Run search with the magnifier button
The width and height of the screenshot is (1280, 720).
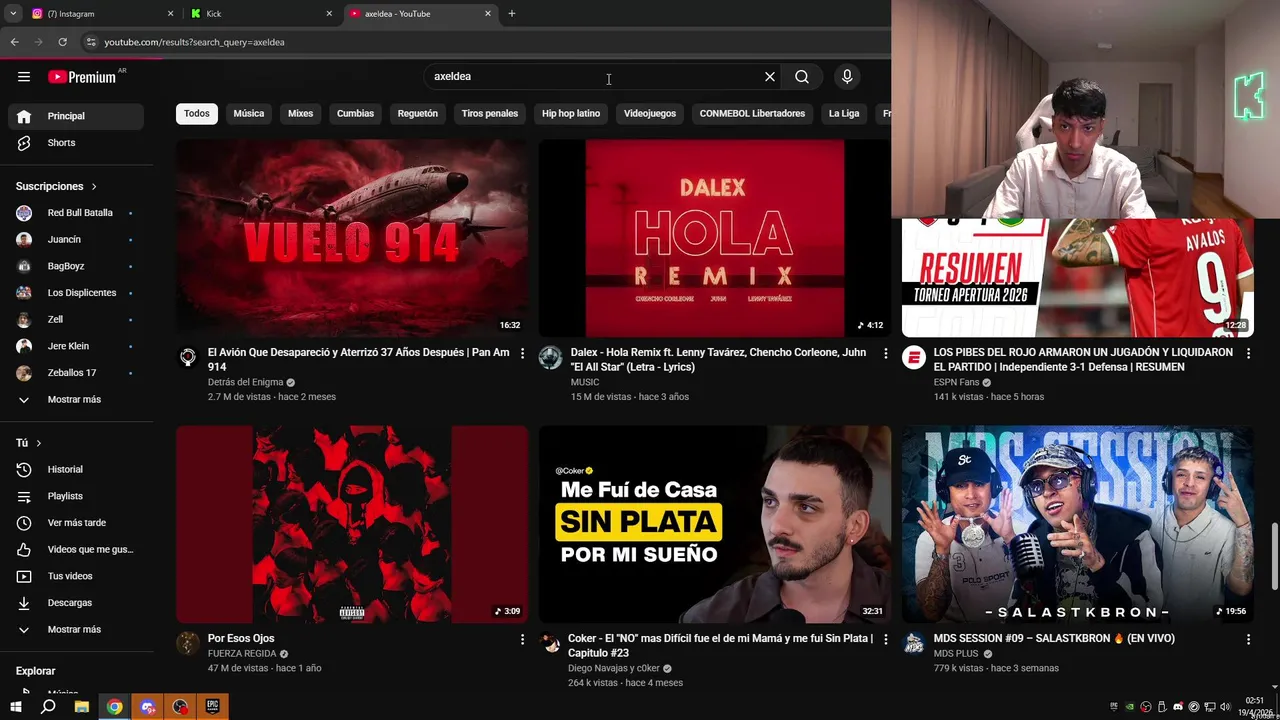point(802,77)
